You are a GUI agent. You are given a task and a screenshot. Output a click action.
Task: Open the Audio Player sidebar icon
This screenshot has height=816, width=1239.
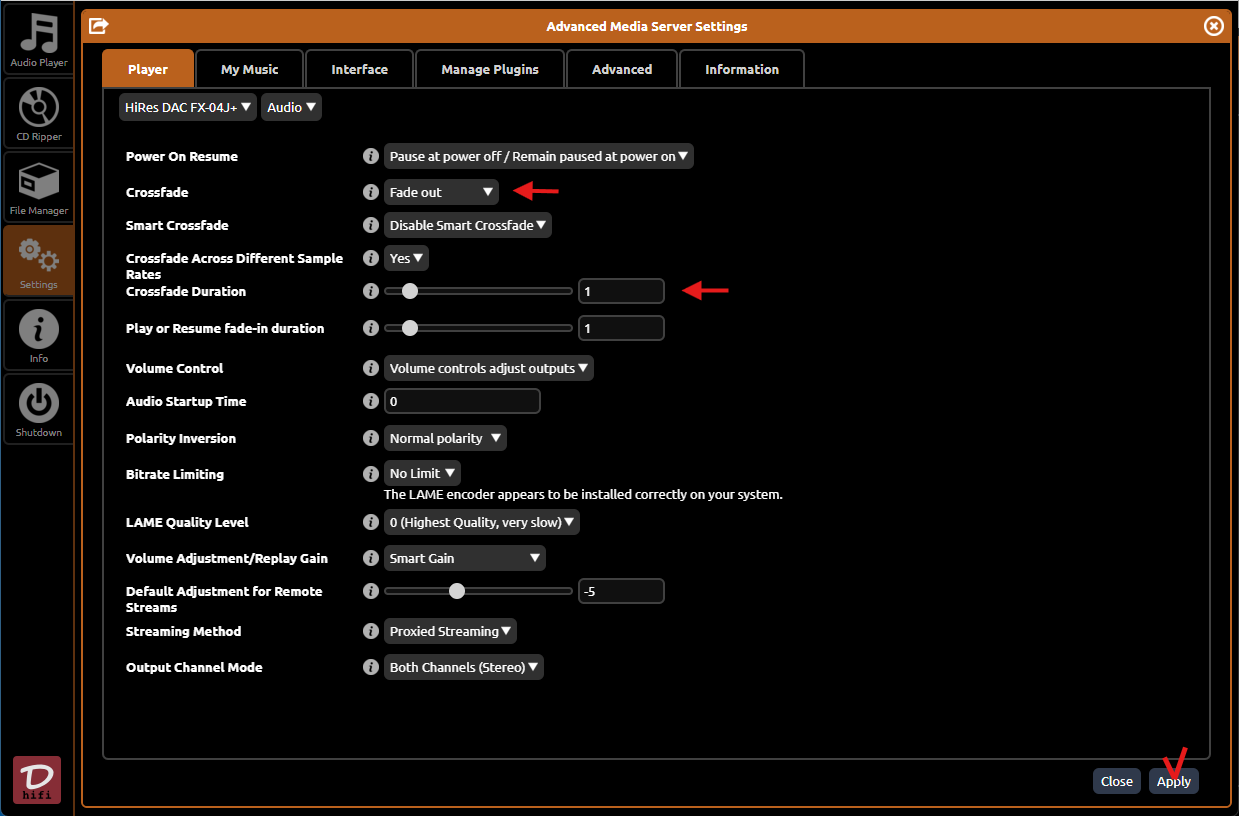coord(38,41)
